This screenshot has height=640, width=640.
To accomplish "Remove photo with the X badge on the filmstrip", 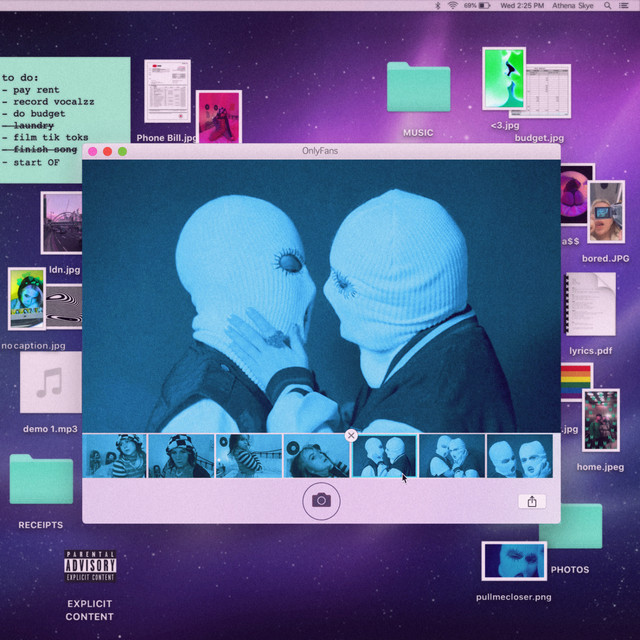I will [351, 436].
